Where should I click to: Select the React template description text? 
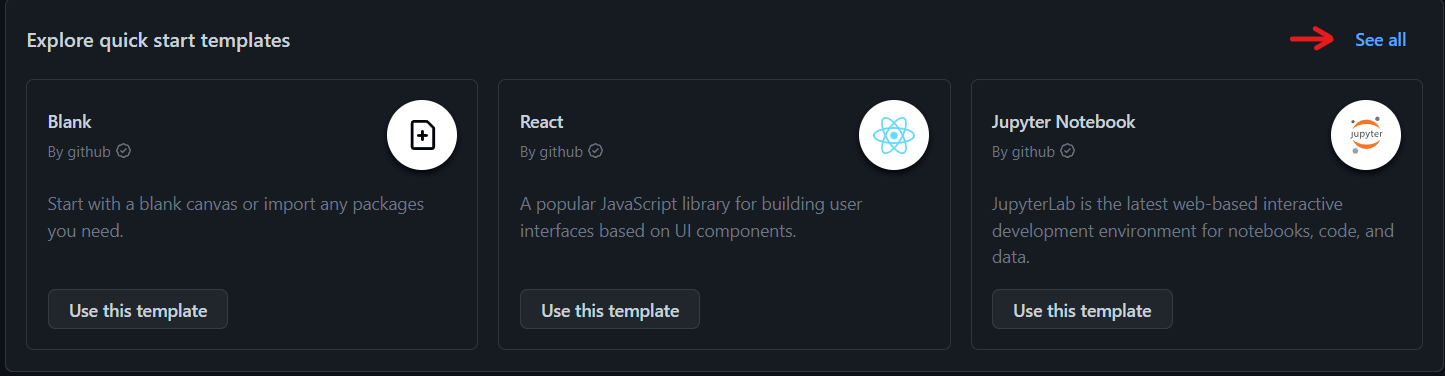[691, 217]
